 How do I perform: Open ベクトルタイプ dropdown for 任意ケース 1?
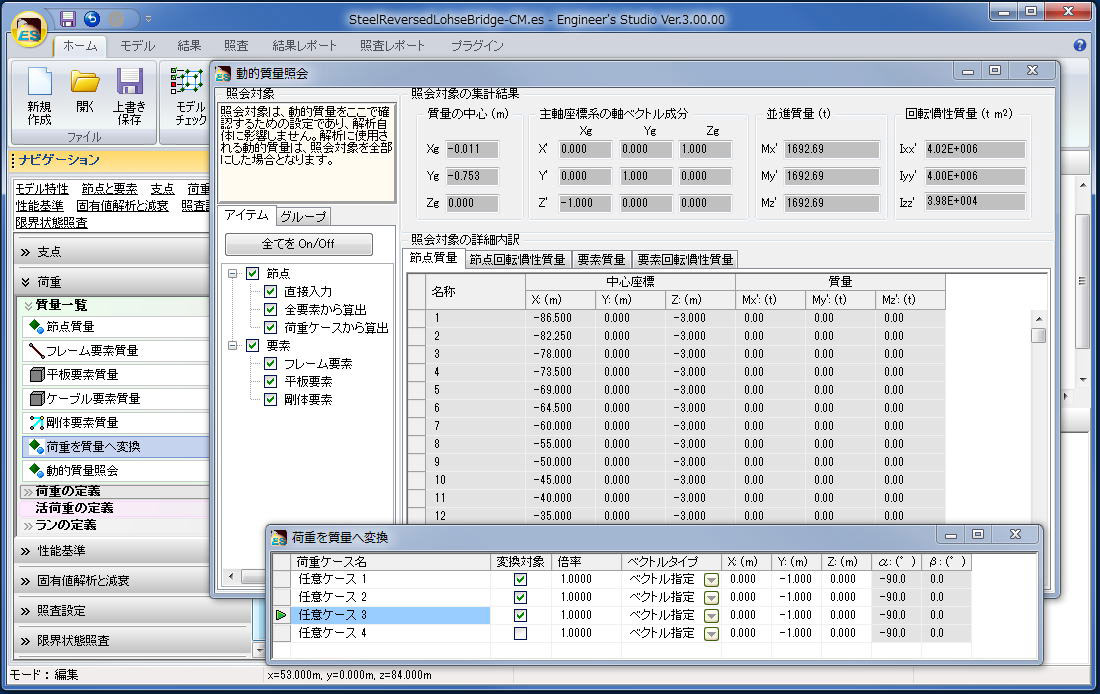coord(711,580)
